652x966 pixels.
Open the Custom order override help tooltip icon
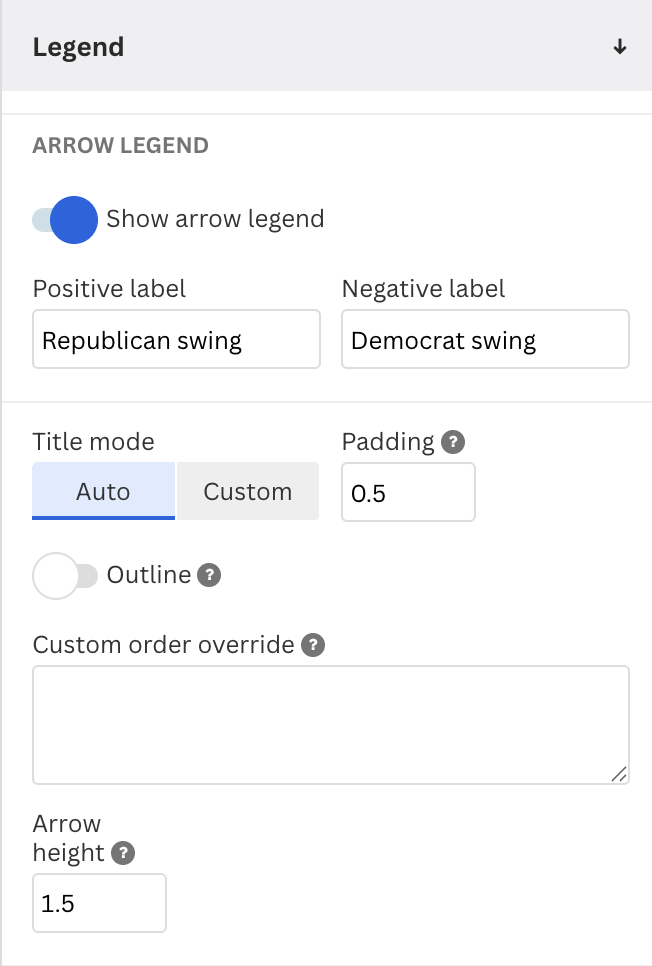point(313,645)
